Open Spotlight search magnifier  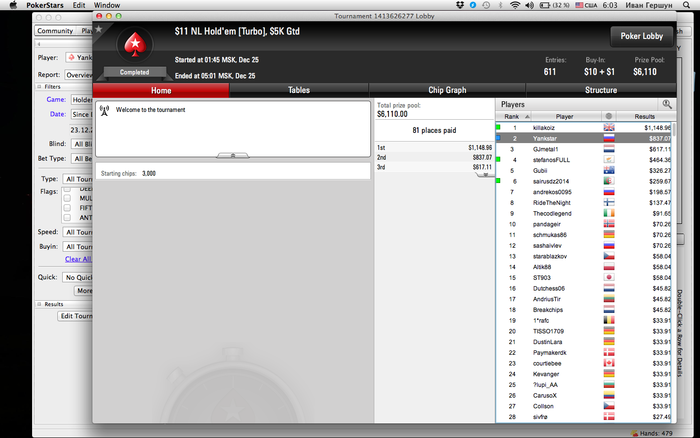687,5
